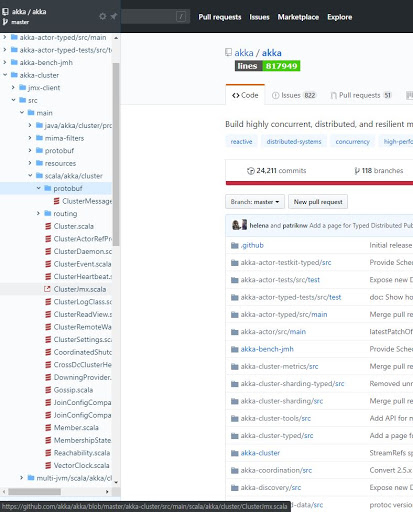Expand the routing tree folder
The width and height of the screenshot is (413, 512).
coord(38,213)
